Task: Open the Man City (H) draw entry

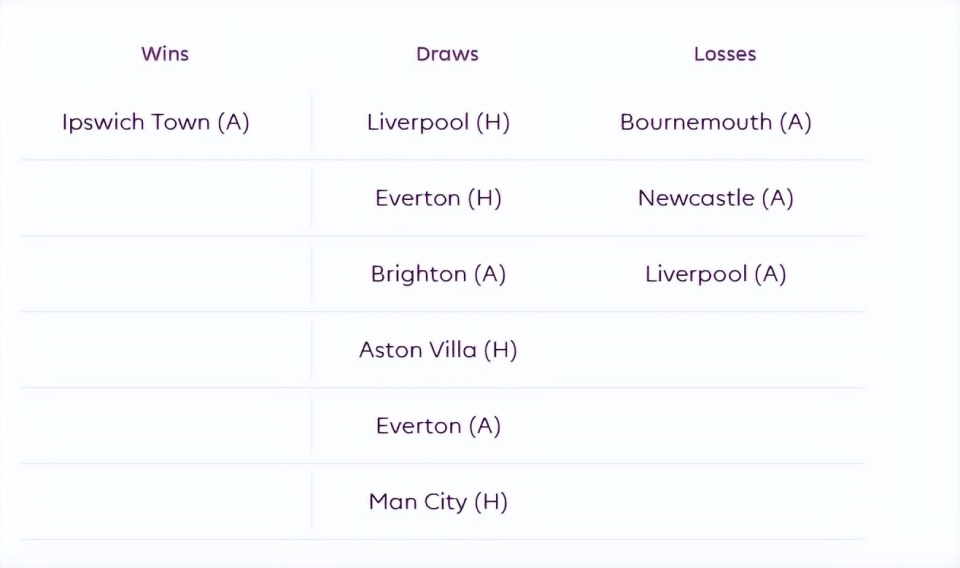Action: [438, 502]
